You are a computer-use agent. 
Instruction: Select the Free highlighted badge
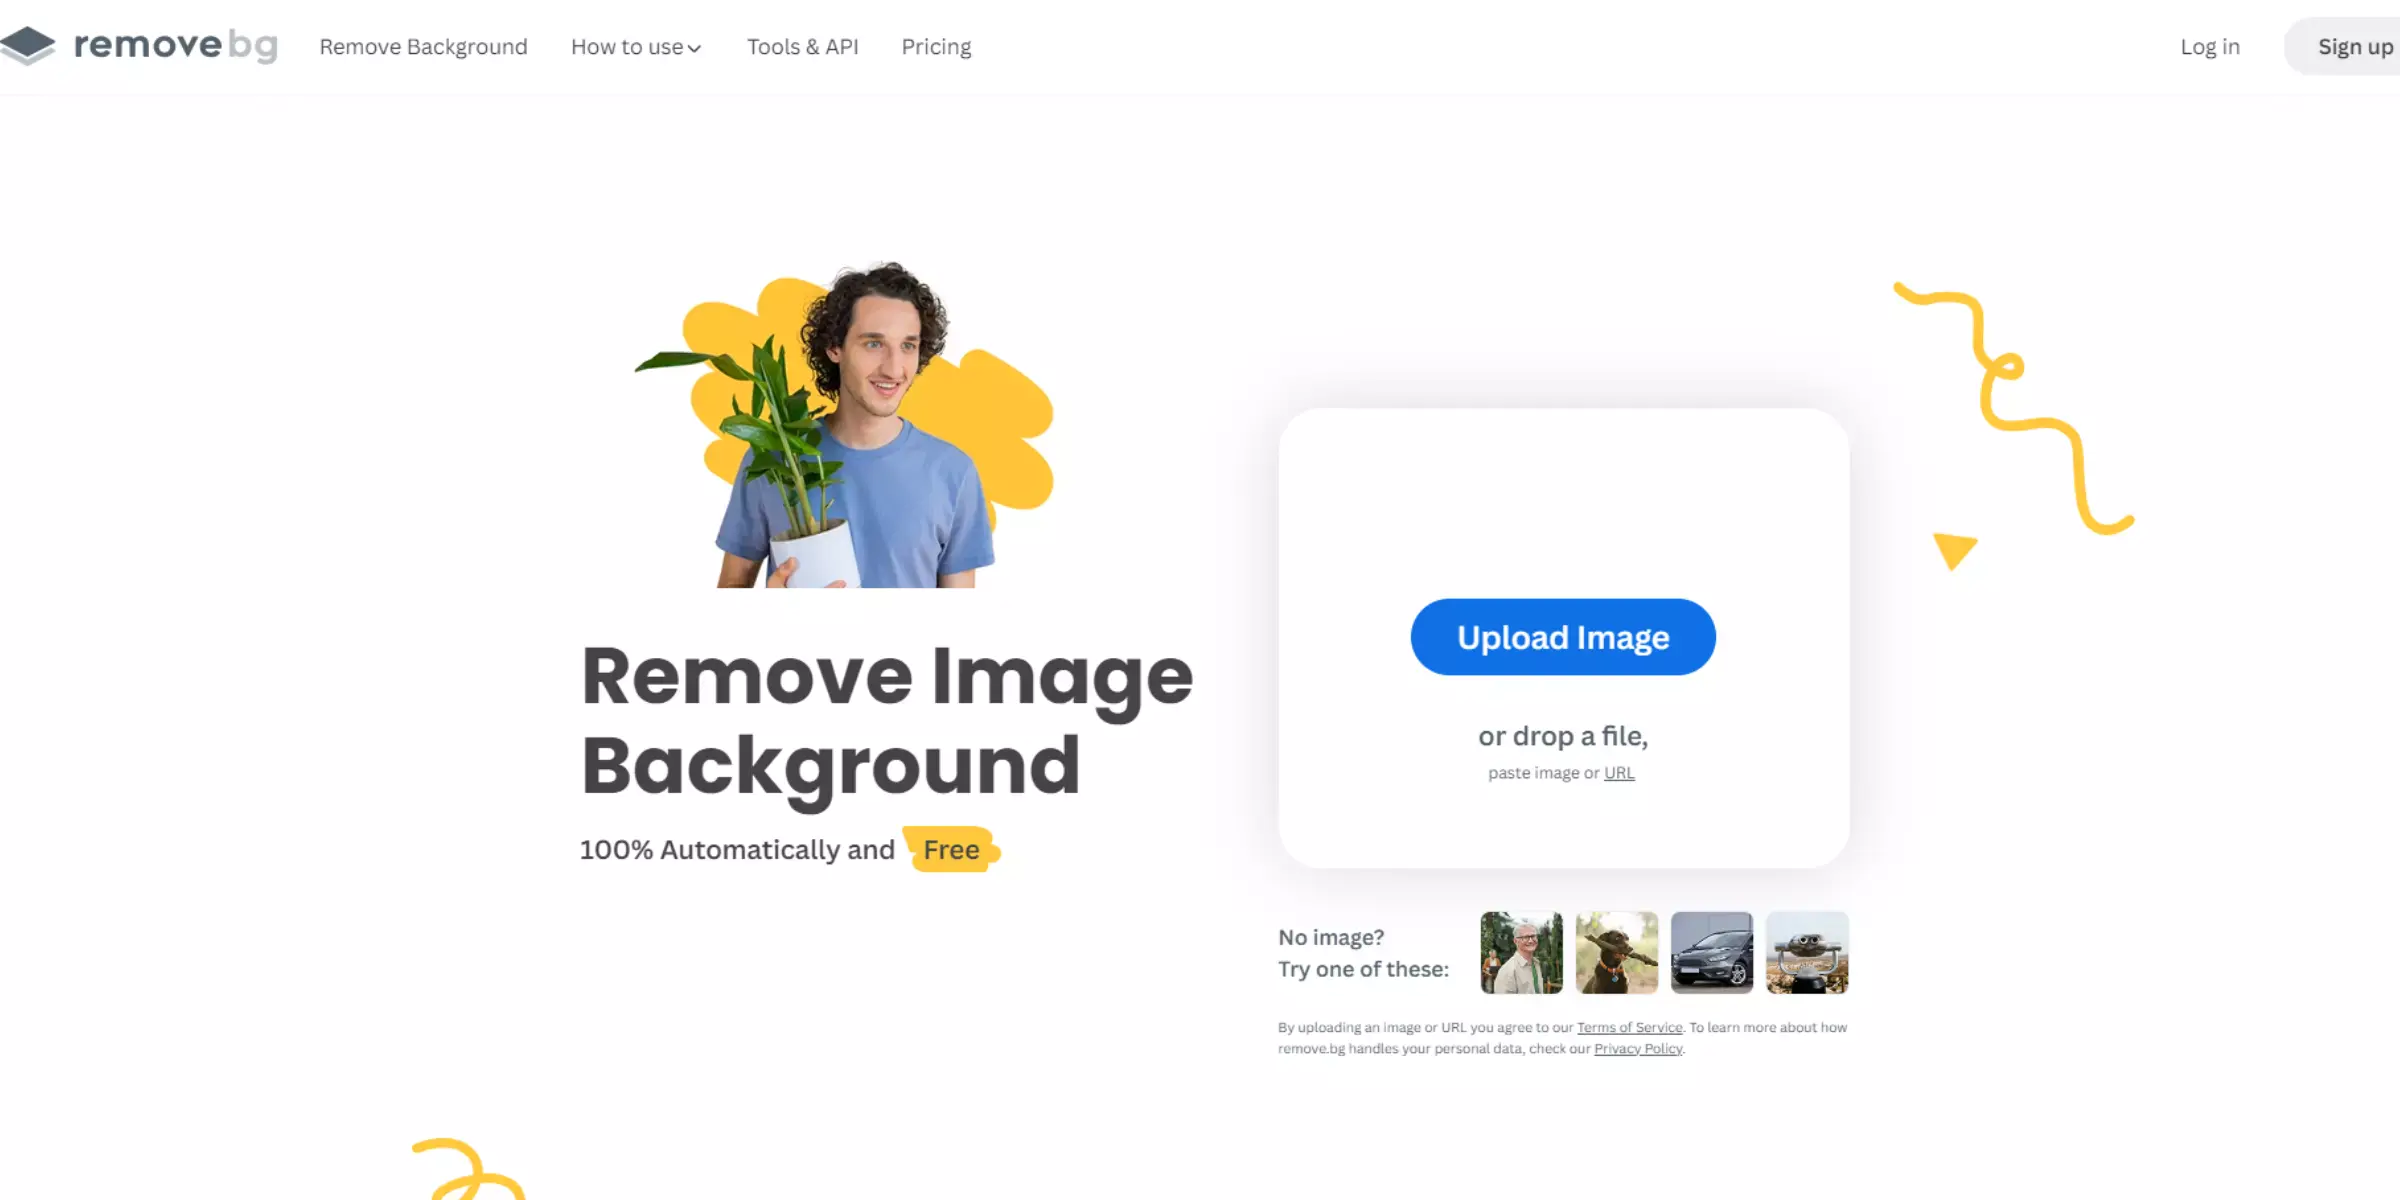[949, 849]
